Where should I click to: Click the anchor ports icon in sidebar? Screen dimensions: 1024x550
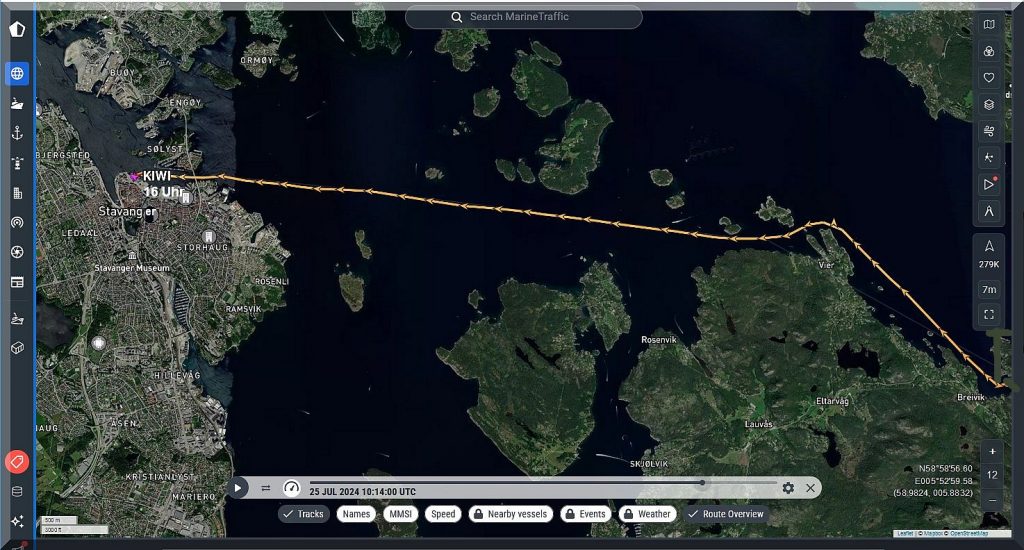[17, 133]
